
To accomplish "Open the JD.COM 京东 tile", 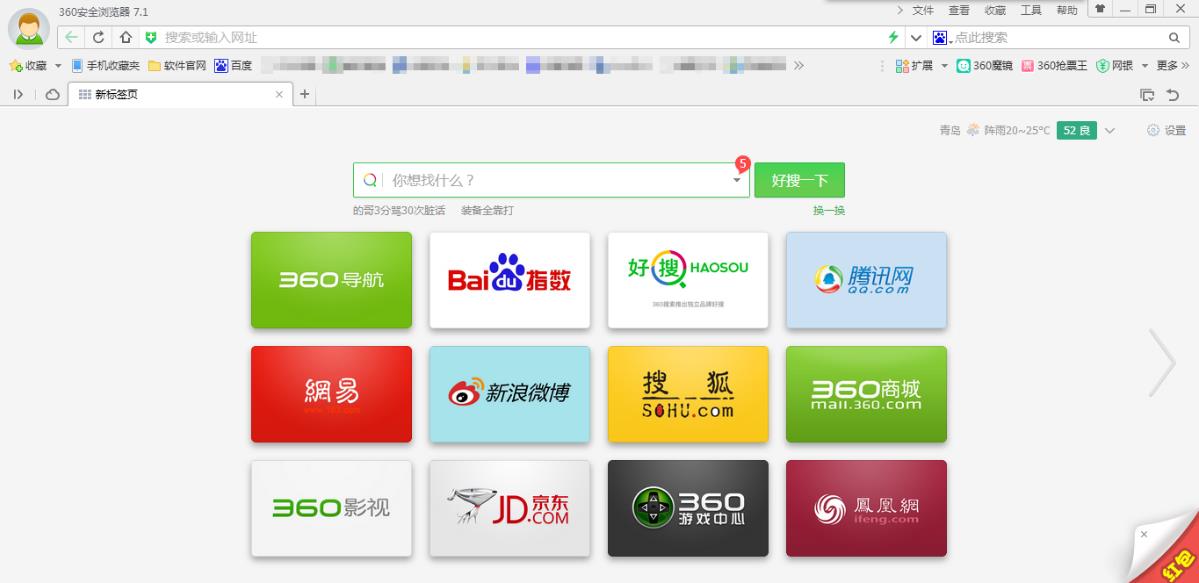I will click(509, 508).
